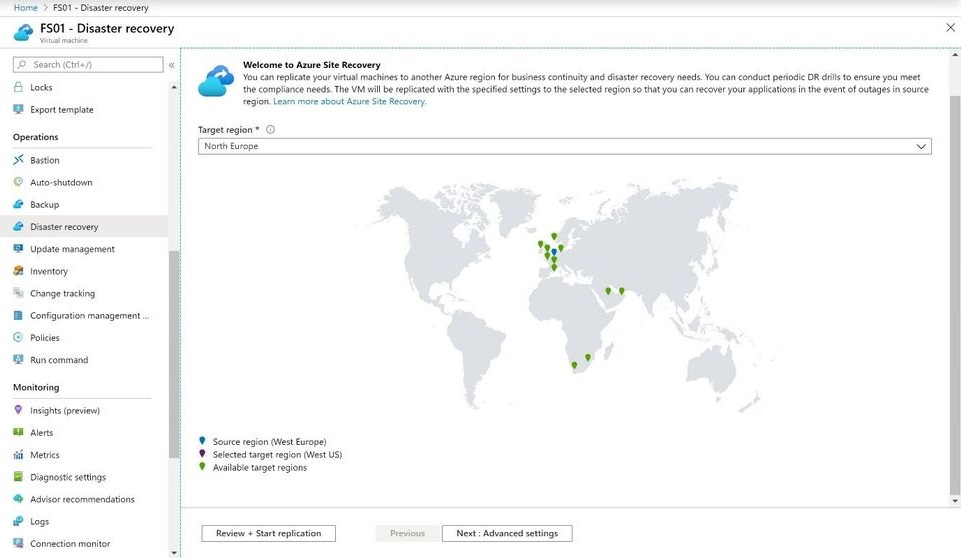The image size is (961, 558).
Task: Open Backup menu item
Action: click(x=45, y=204)
